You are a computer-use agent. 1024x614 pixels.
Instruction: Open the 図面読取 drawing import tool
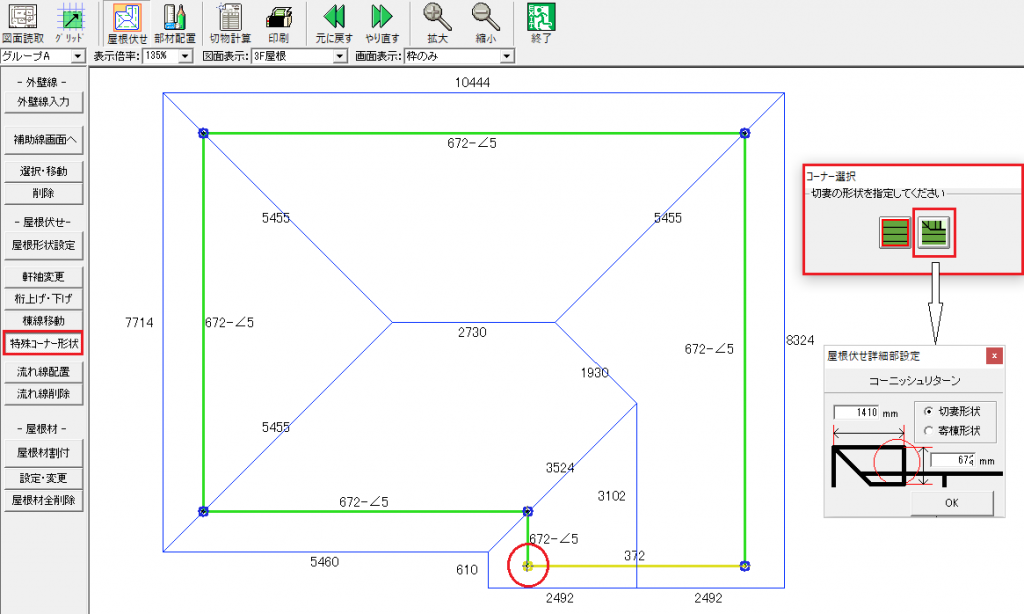point(24,23)
